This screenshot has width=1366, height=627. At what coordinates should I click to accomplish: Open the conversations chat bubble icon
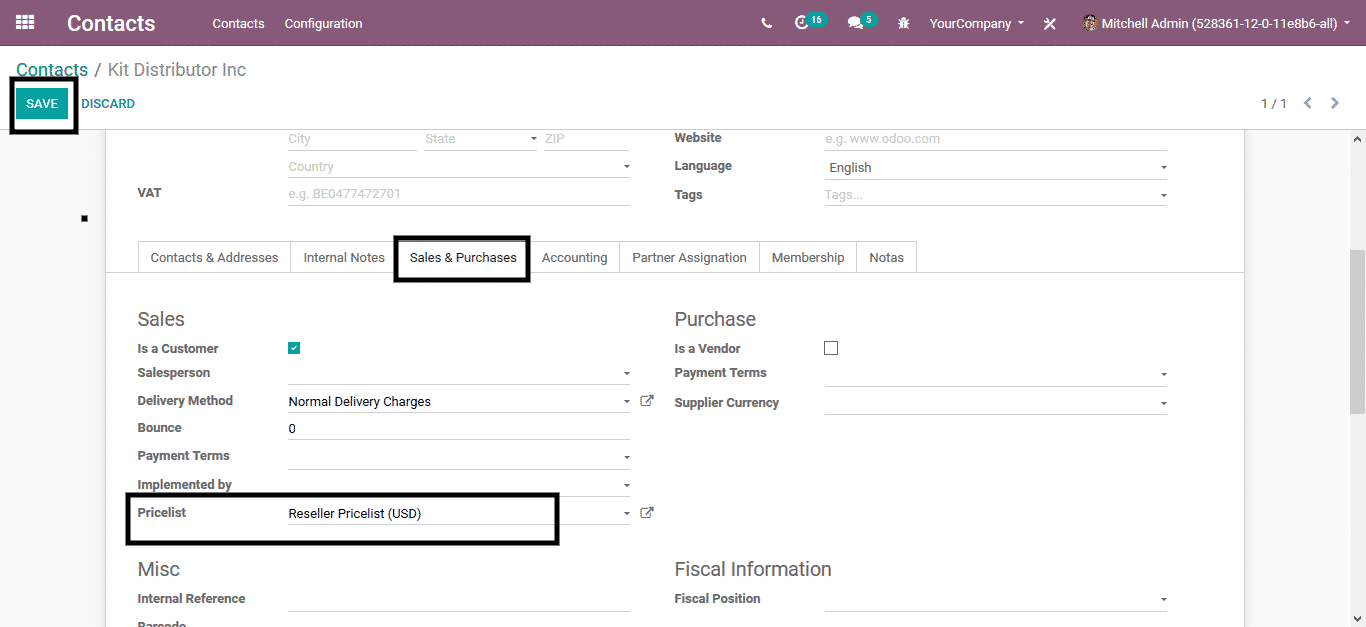(x=855, y=23)
